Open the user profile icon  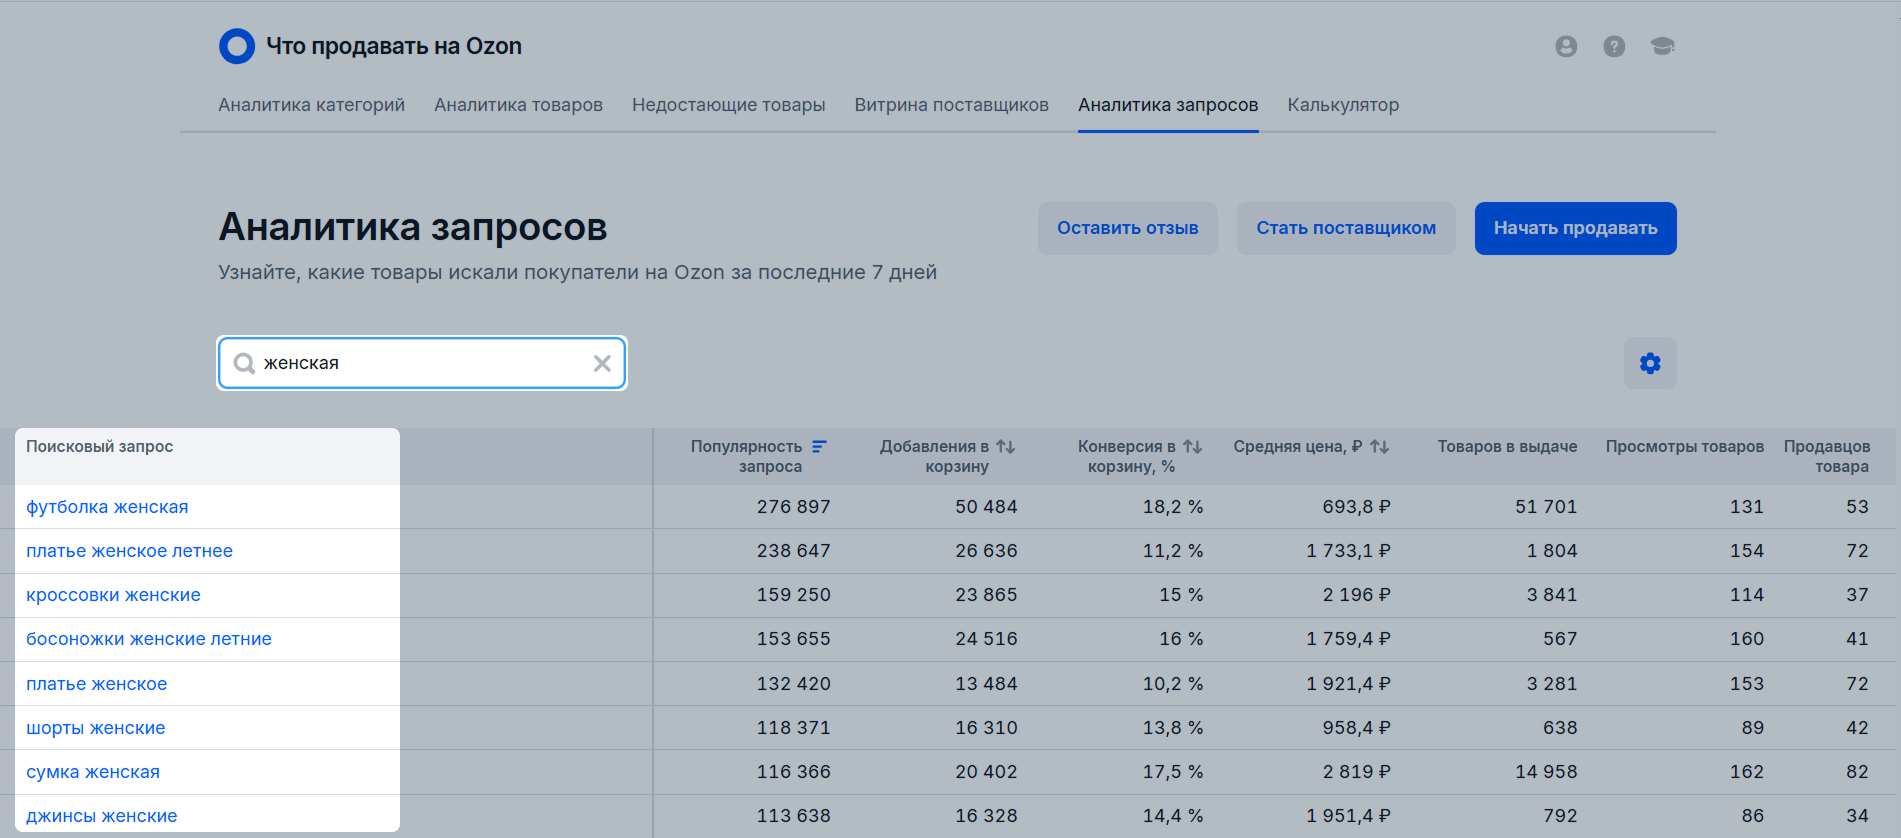pyautogui.click(x=1566, y=46)
